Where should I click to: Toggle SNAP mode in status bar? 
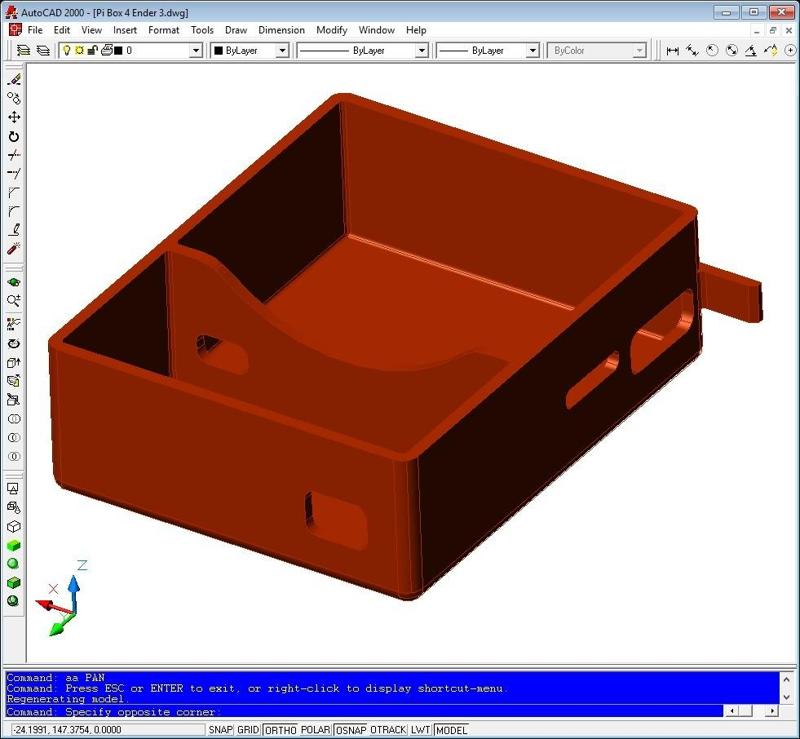click(220, 730)
